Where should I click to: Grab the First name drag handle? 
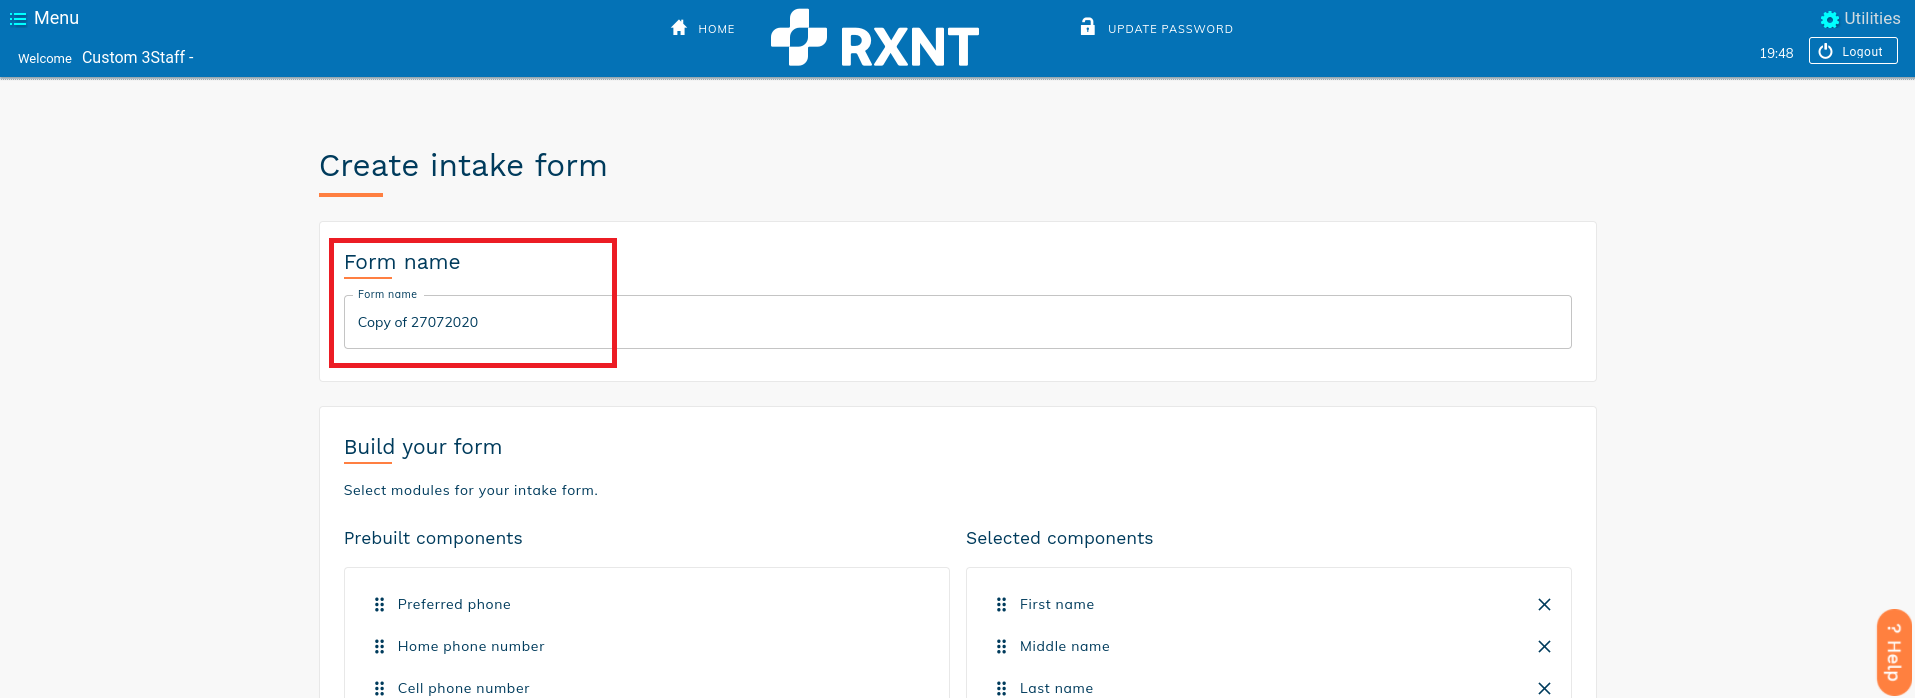point(1001,604)
